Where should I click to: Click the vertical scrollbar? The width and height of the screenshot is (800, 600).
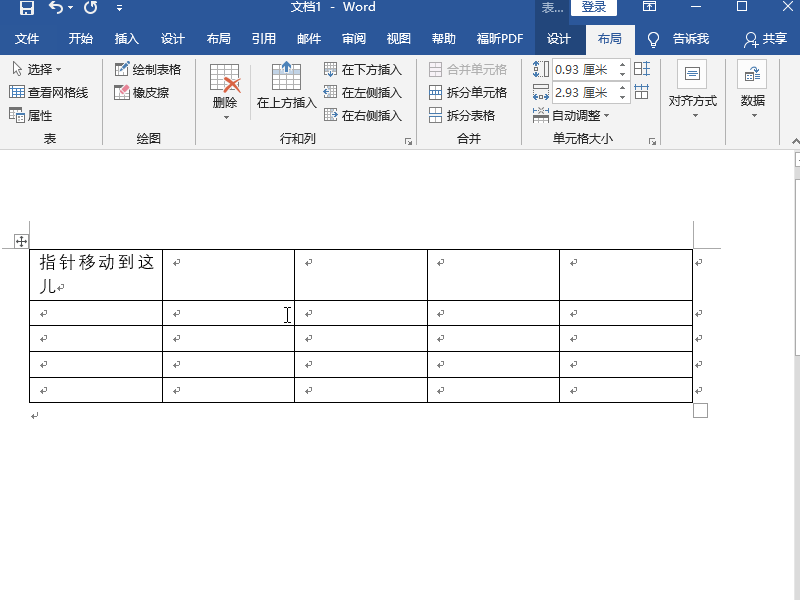(797, 268)
